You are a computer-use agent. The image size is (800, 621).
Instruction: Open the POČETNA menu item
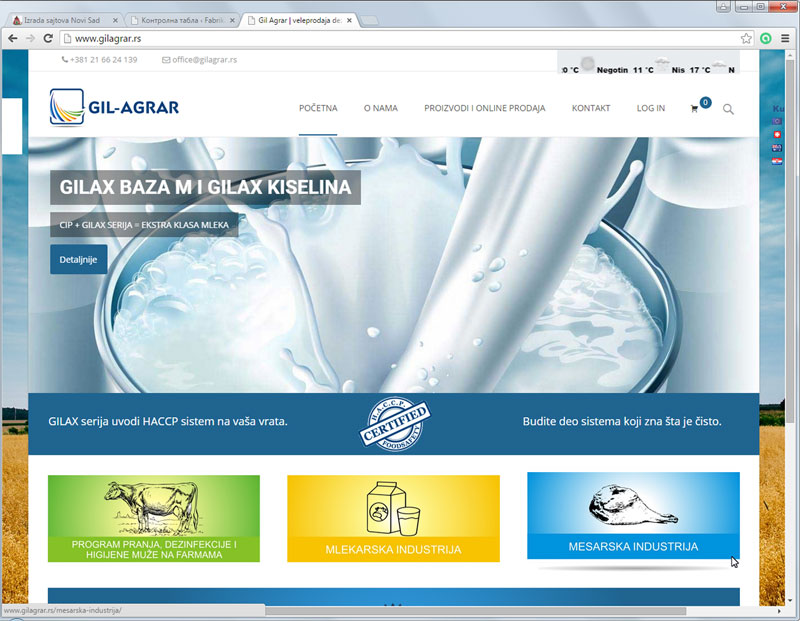[x=318, y=108]
